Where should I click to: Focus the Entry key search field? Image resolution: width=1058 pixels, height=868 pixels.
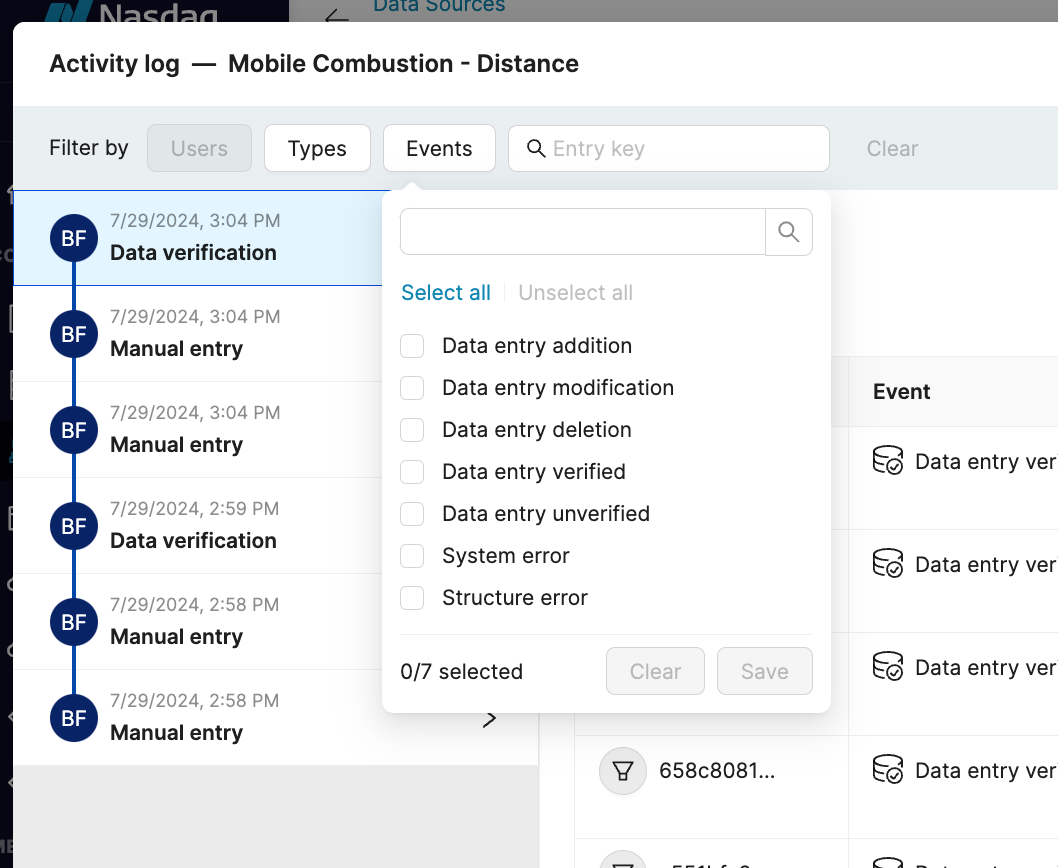[669, 148]
